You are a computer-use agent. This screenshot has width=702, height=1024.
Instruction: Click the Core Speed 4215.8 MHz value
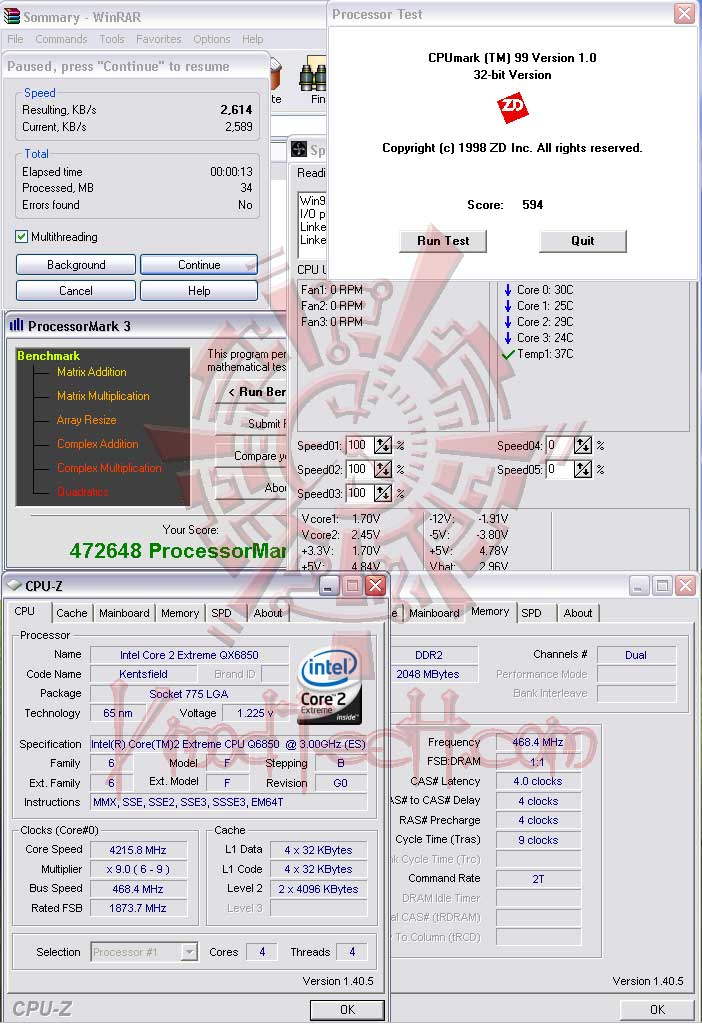[x=138, y=850]
